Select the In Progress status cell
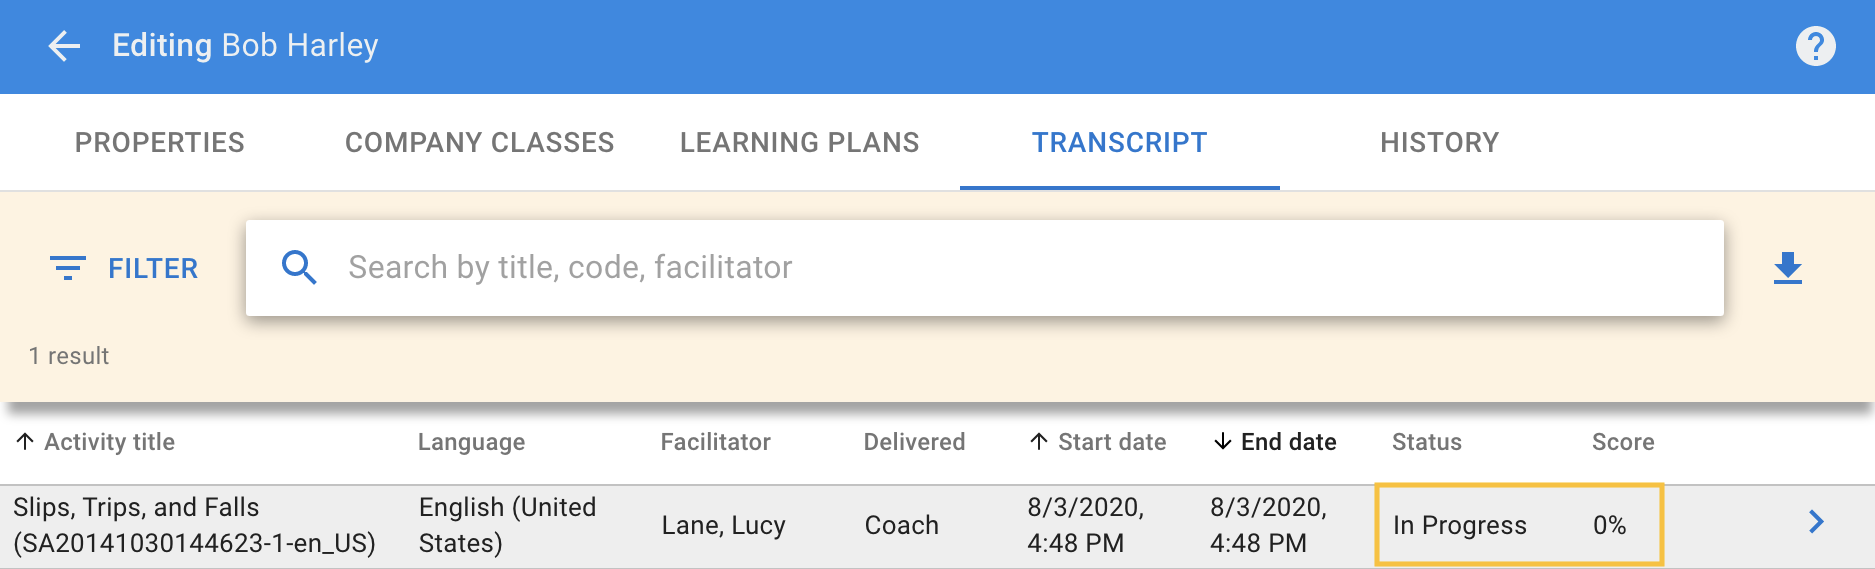Image resolution: width=1875 pixels, height=569 pixels. point(1459,526)
